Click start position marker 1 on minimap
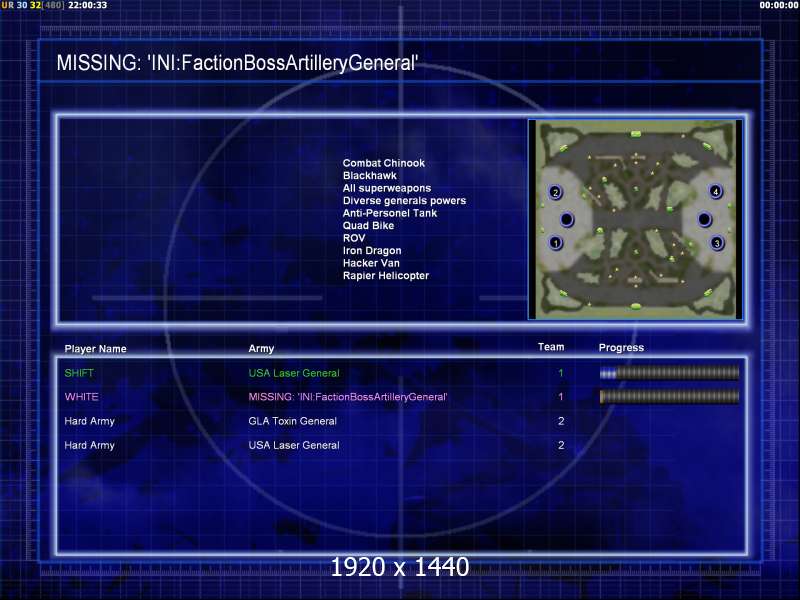Viewport: 800px width, 600px height. click(556, 243)
